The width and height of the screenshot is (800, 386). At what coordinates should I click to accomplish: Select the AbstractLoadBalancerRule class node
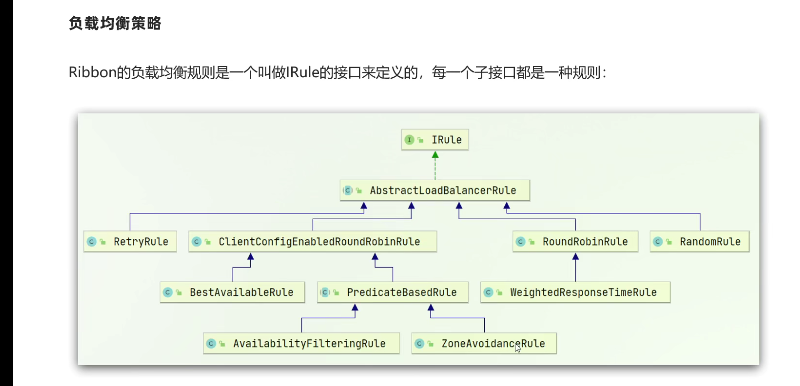435,190
